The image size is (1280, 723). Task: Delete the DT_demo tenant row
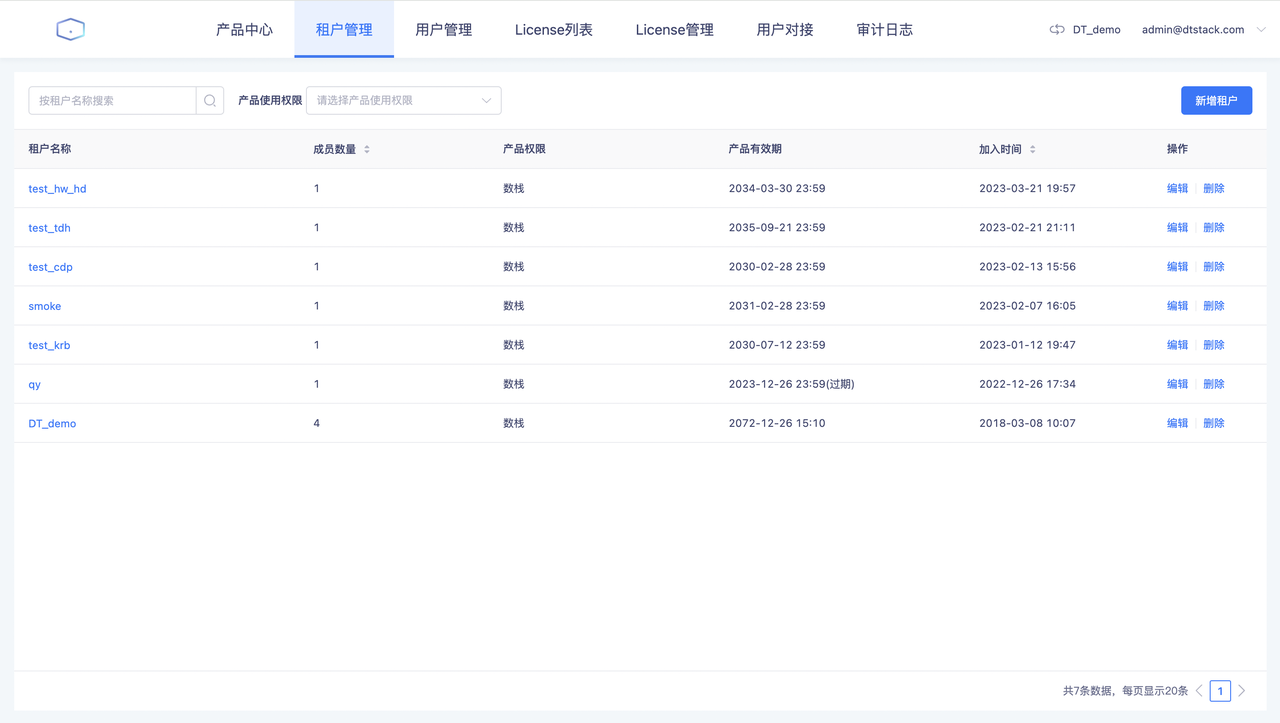pyautogui.click(x=1214, y=423)
